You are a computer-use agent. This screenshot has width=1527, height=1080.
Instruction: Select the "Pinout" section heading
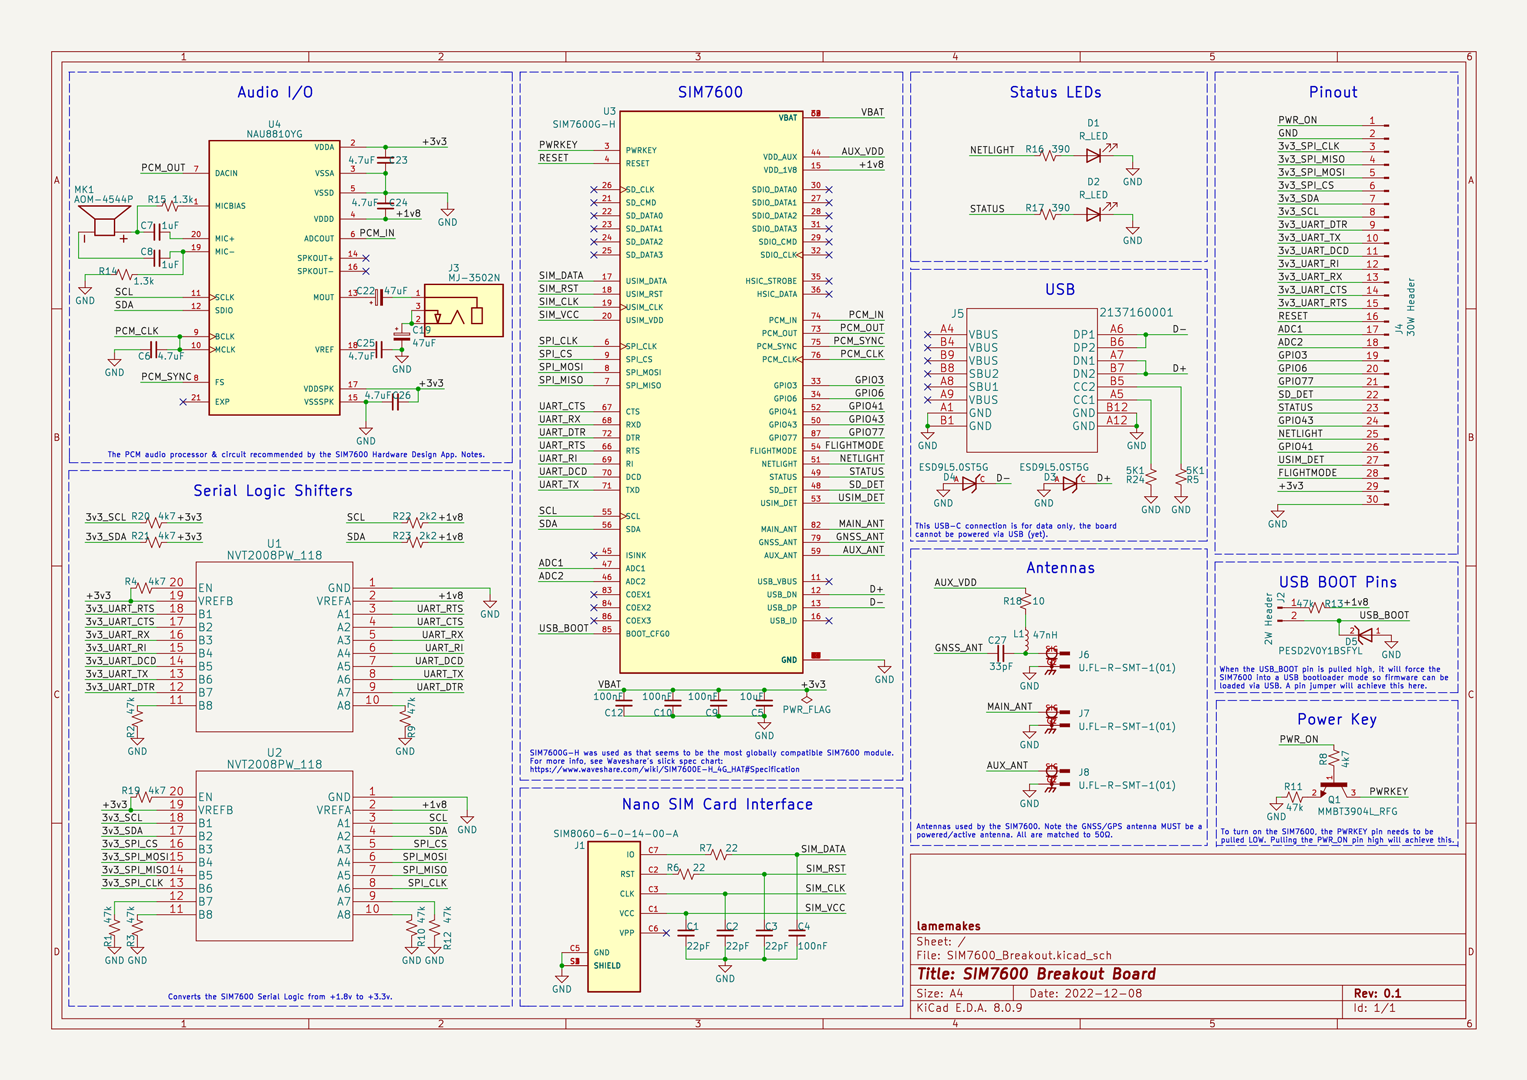pyautogui.click(x=1333, y=92)
